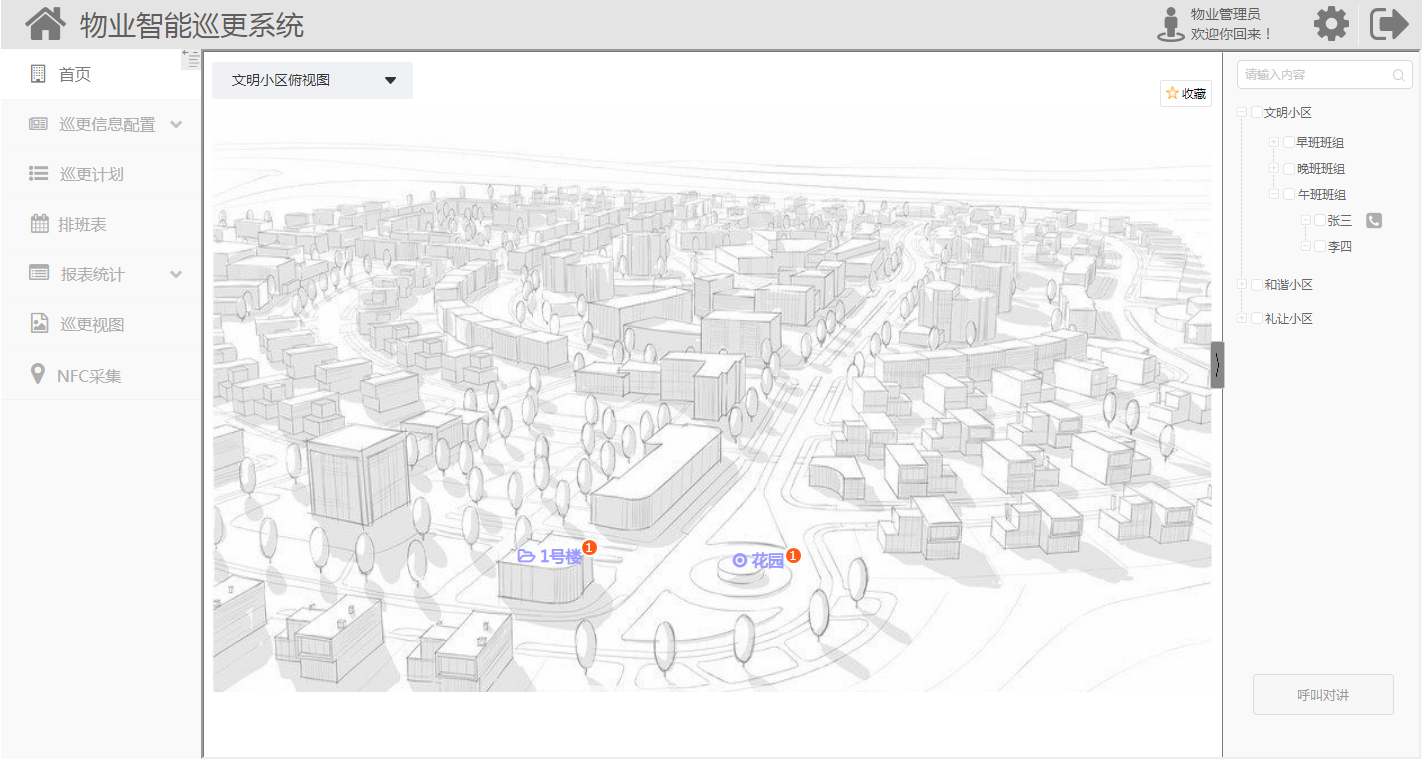Expand the 晚班班组 tree node
Screen dimensions: 1422x759
tap(1274, 168)
